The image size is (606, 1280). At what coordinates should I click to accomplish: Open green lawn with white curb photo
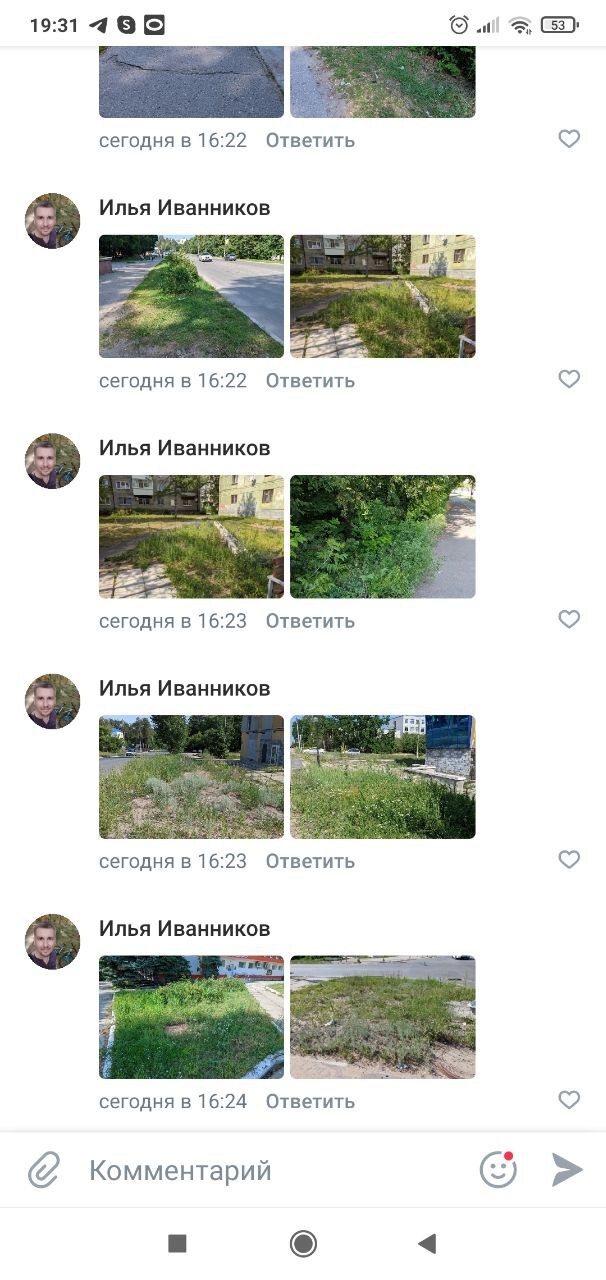(191, 1017)
